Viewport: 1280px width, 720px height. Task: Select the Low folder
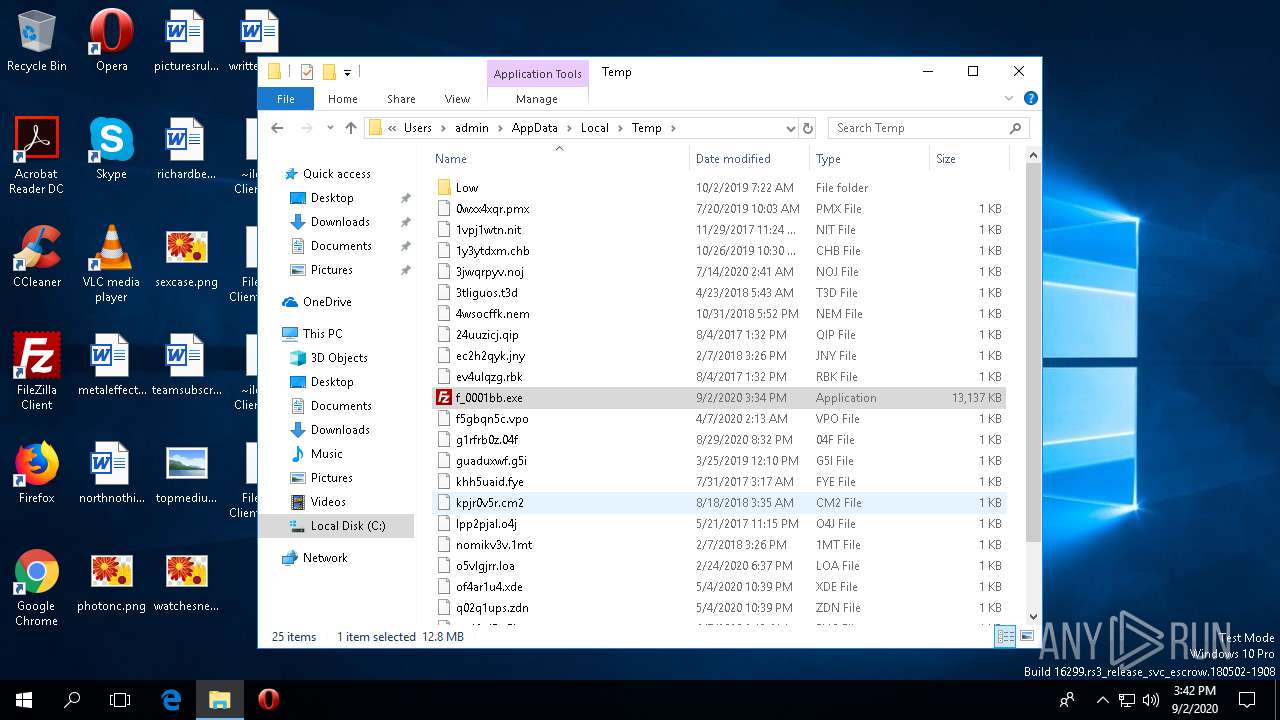pyautogui.click(x=719, y=188)
